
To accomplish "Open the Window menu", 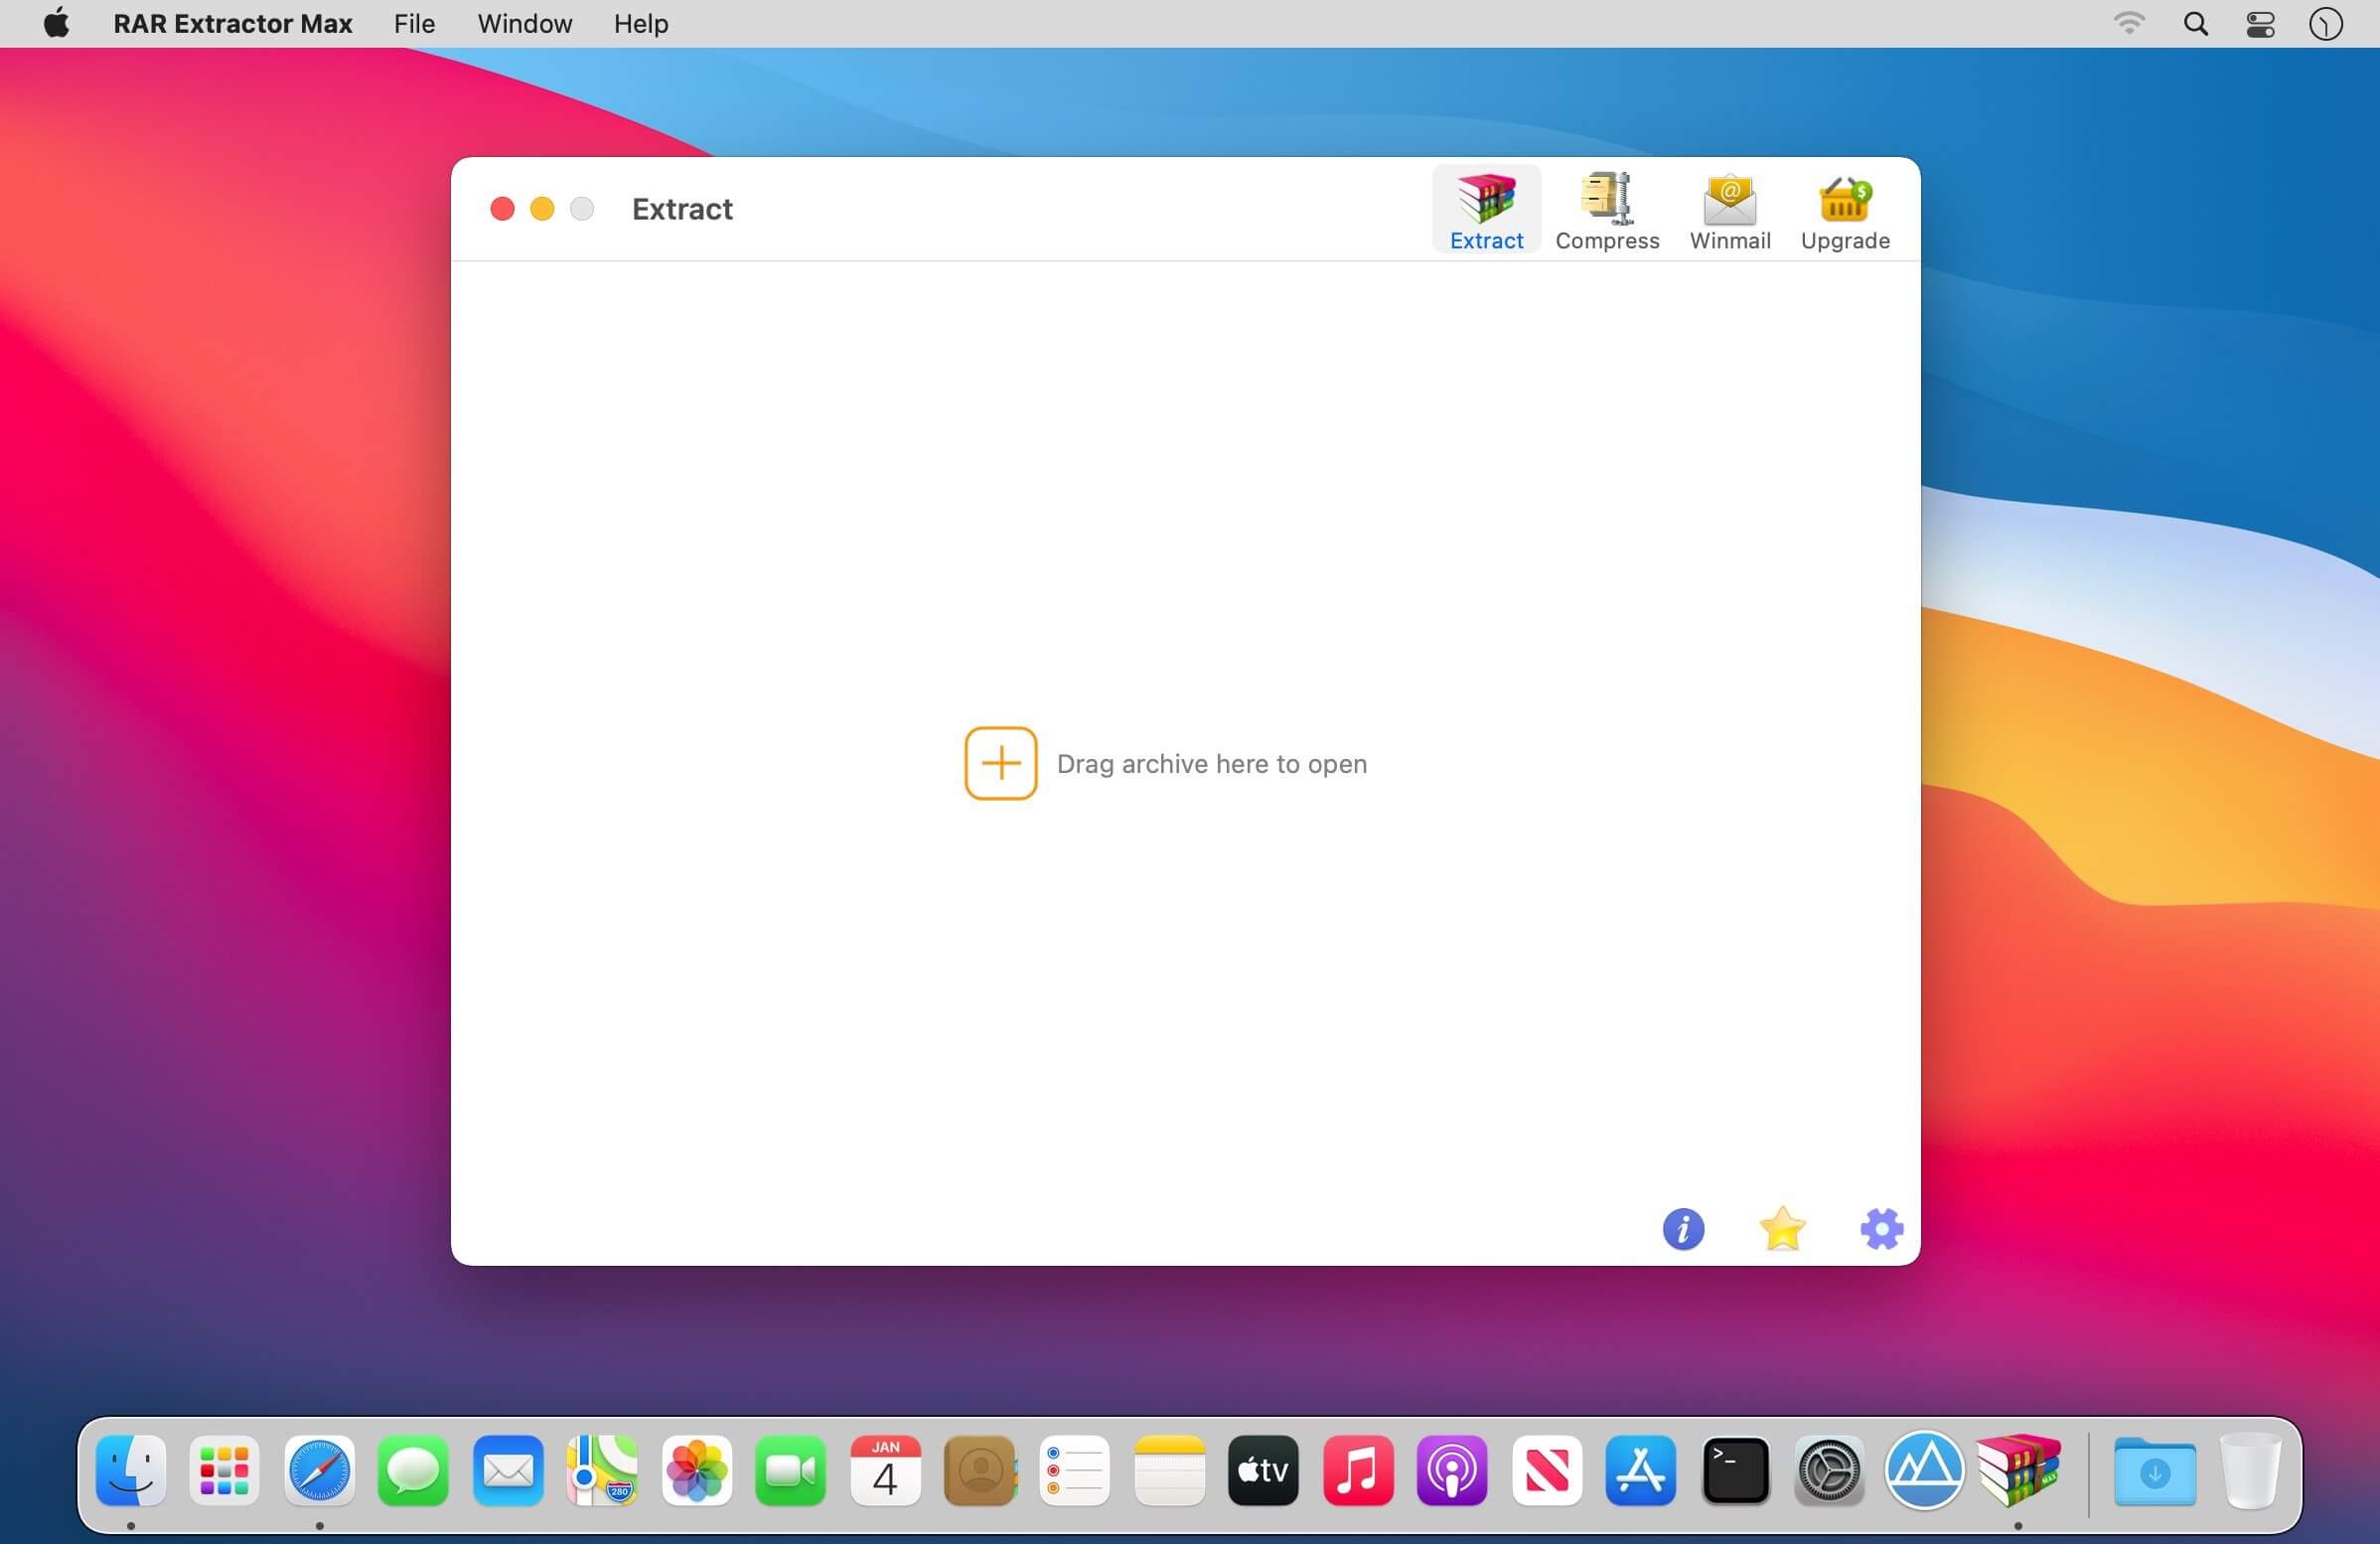I will [524, 23].
